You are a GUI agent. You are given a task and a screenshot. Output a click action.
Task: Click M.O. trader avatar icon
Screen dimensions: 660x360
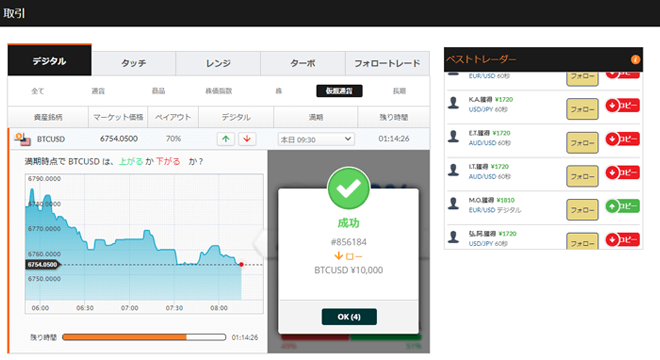point(453,203)
